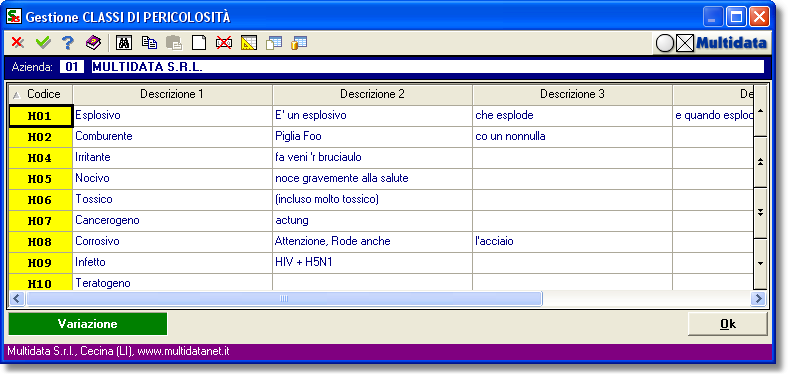Image resolution: width=788 pixels, height=376 pixels.
Task: Click the red X cancel icon in toolbar
Action: [18, 43]
